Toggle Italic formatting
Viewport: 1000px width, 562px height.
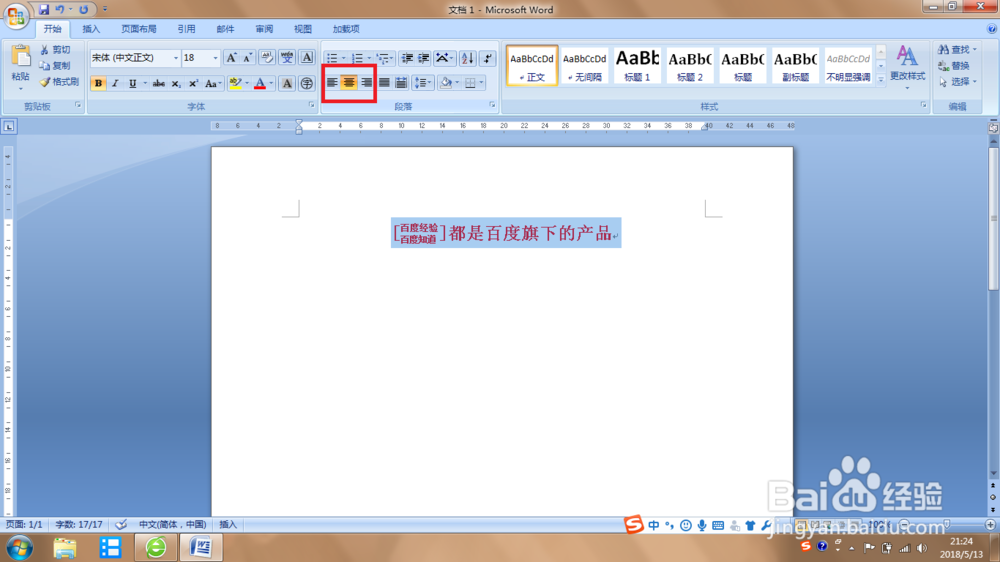coord(115,83)
